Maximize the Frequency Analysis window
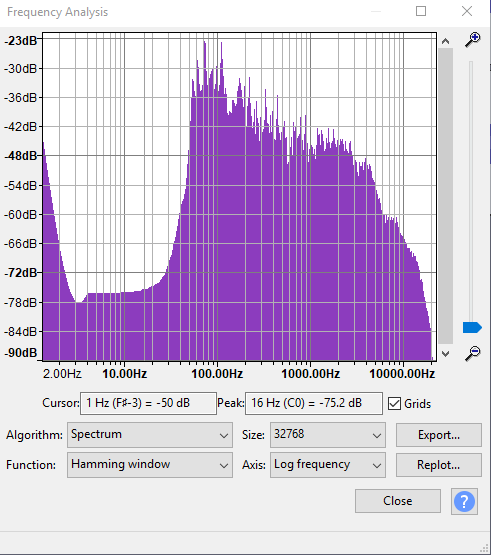 tap(421, 11)
